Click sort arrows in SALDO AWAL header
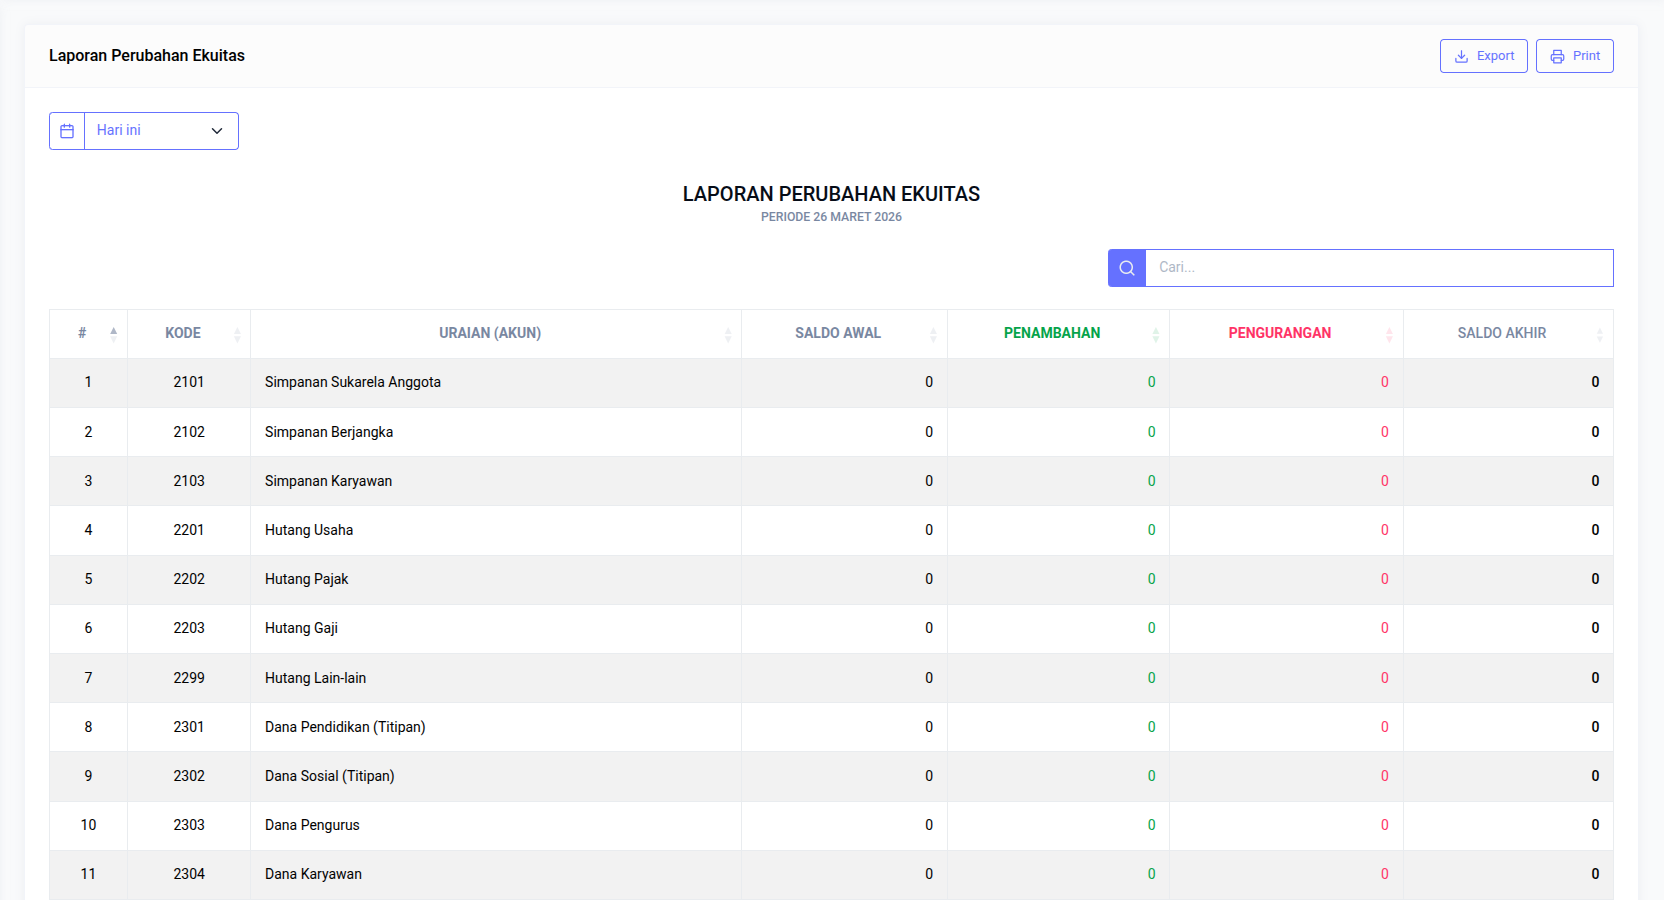The height and width of the screenshot is (900, 1664). pos(933,335)
